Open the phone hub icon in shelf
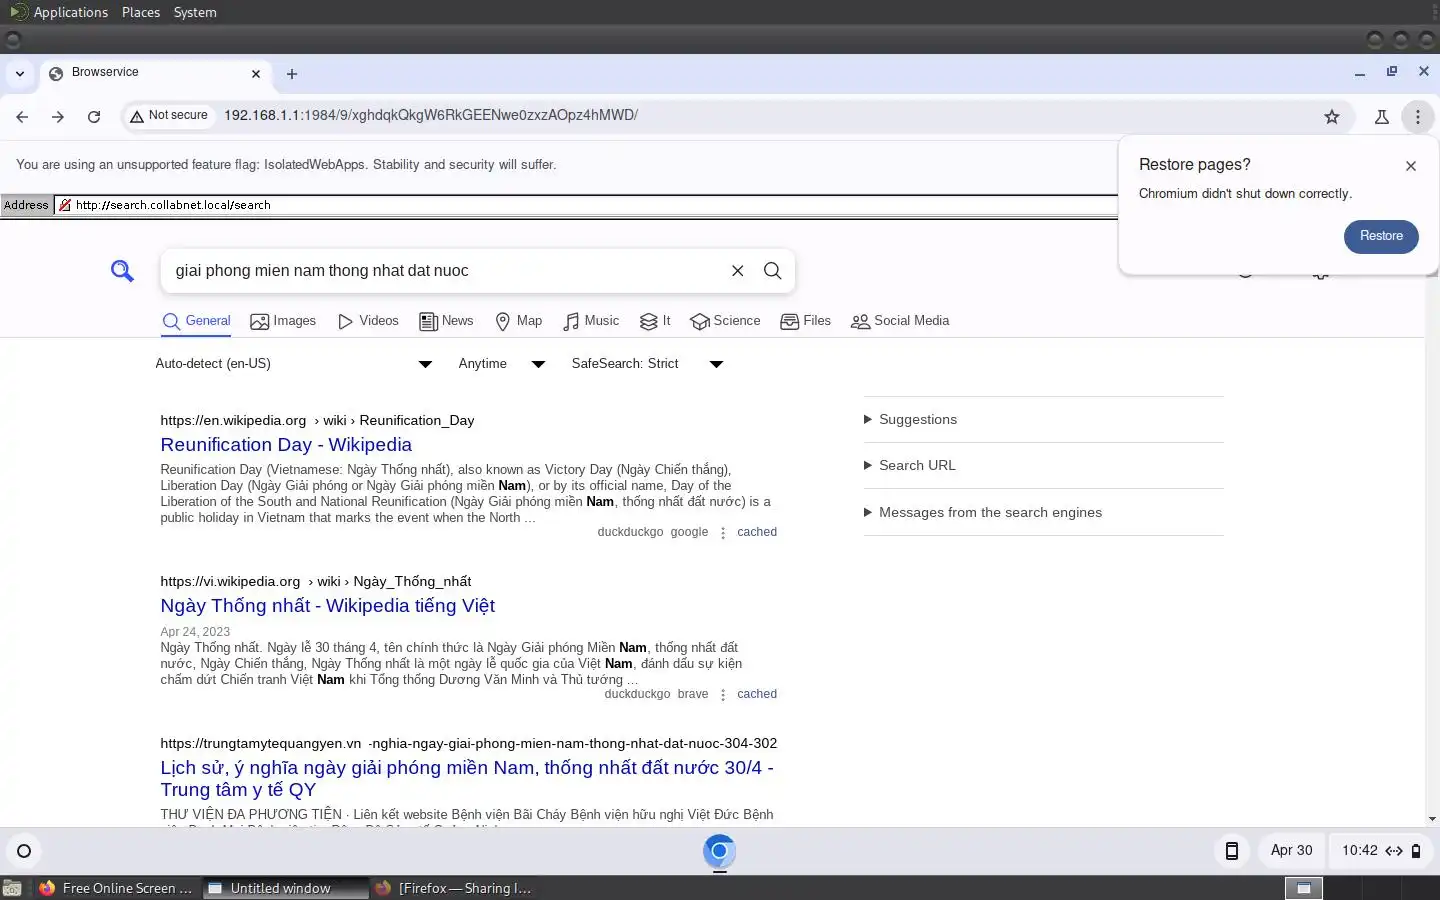 (1232, 851)
